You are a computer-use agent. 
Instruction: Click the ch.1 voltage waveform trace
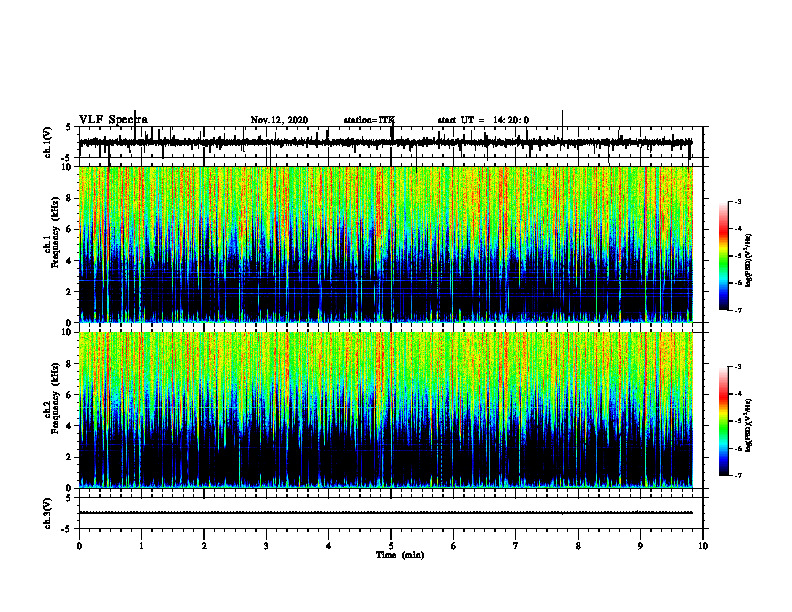coord(385,142)
